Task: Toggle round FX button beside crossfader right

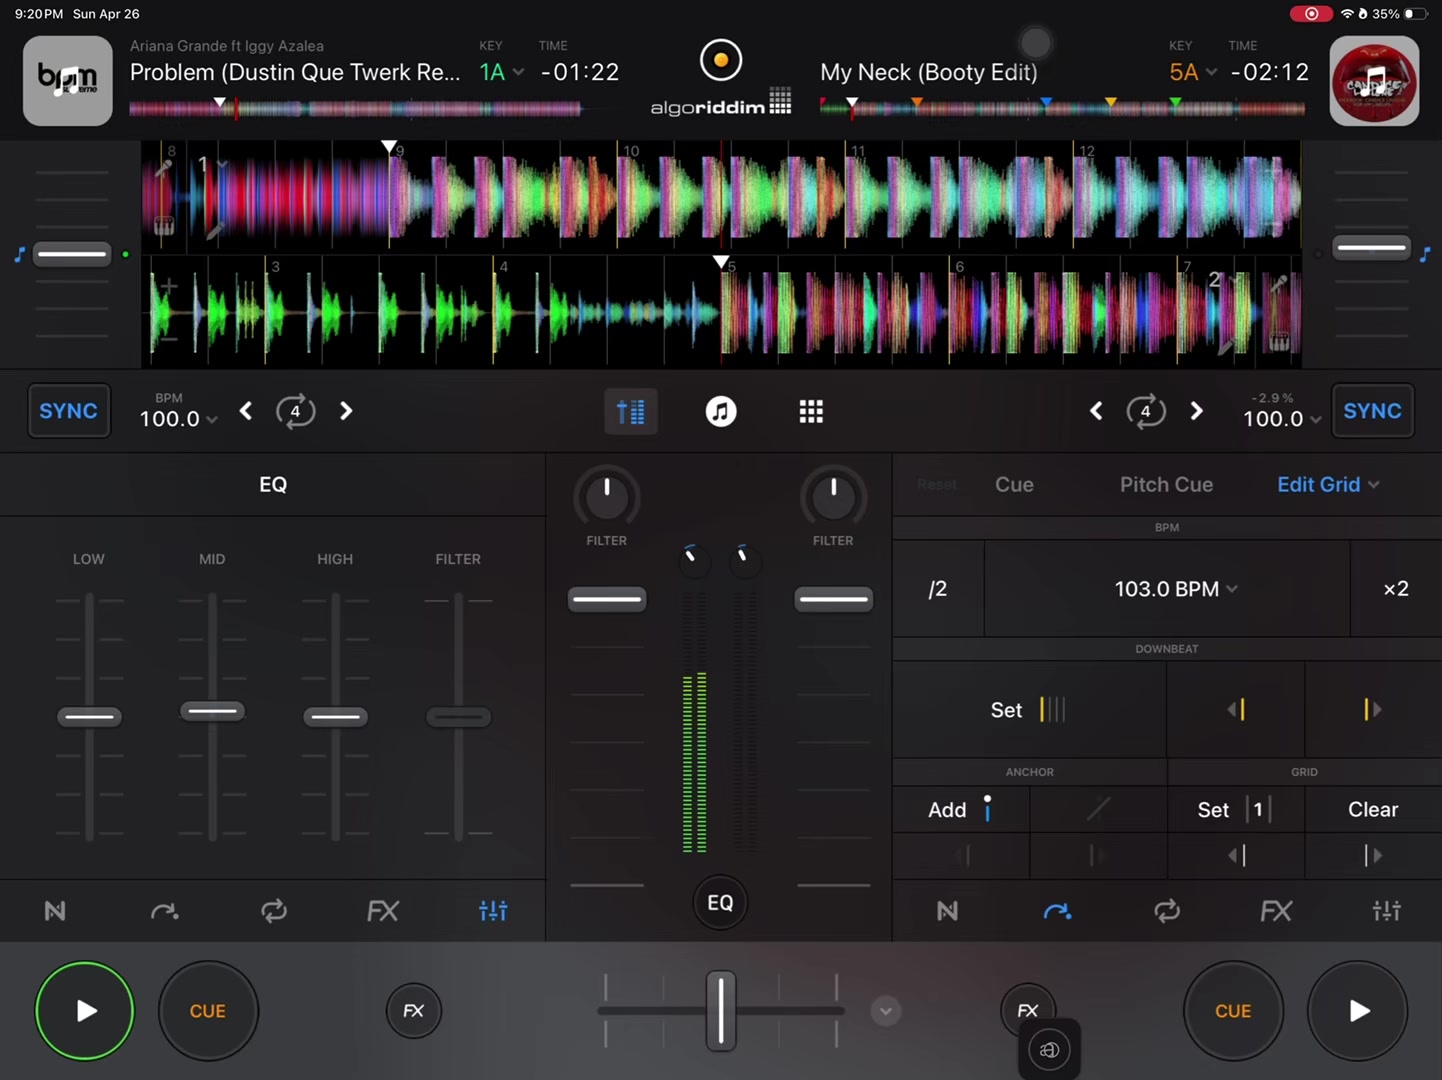Action: (x=1027, y=1009)
